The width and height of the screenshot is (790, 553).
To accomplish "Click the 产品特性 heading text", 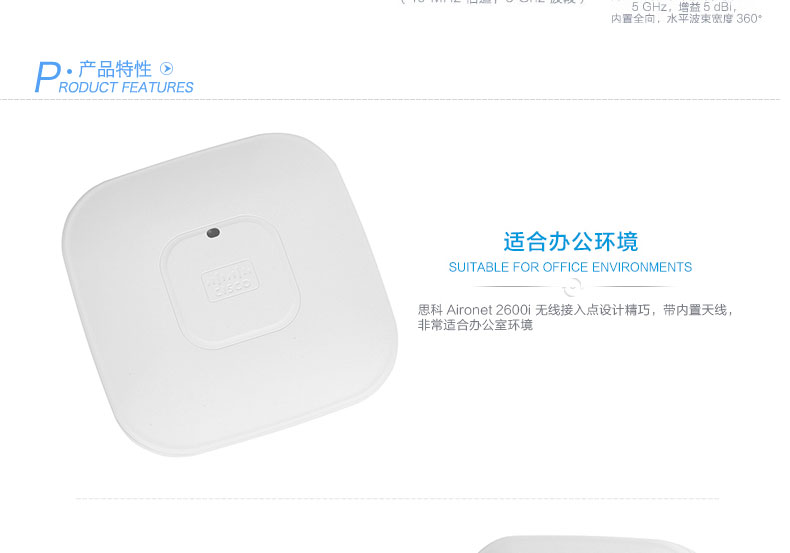I will click(x=115, y=69).
